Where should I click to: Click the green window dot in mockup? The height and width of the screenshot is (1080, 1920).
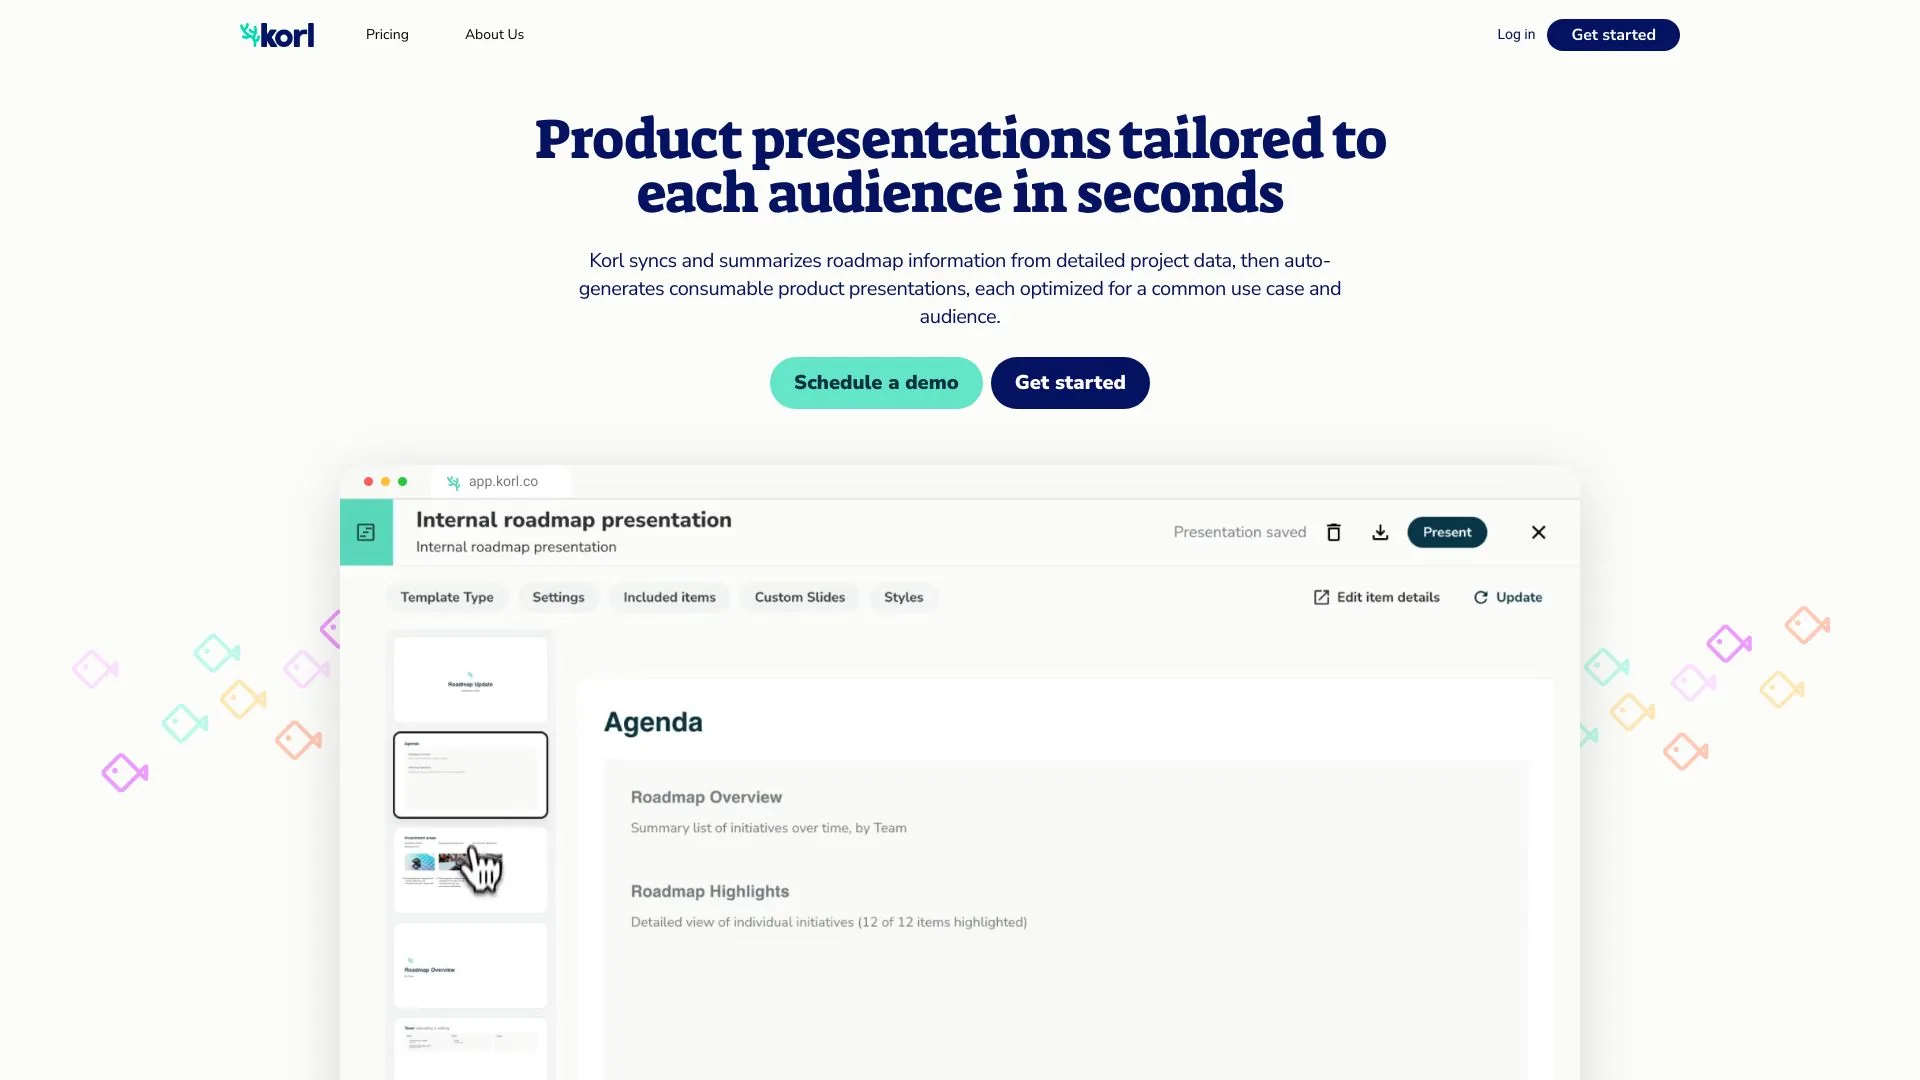coord(403,482)
